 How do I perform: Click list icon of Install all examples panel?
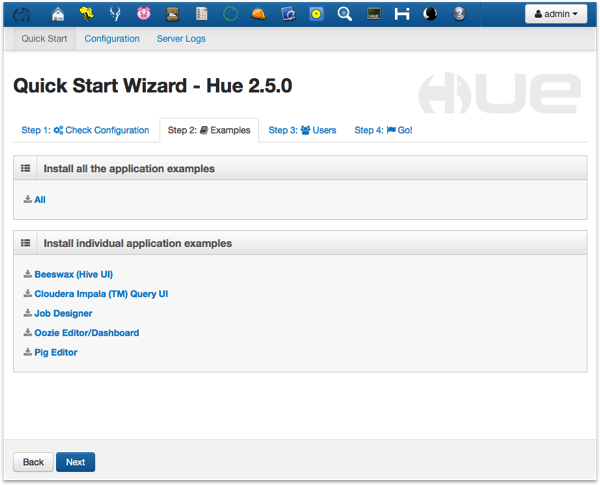pos(26,168)
